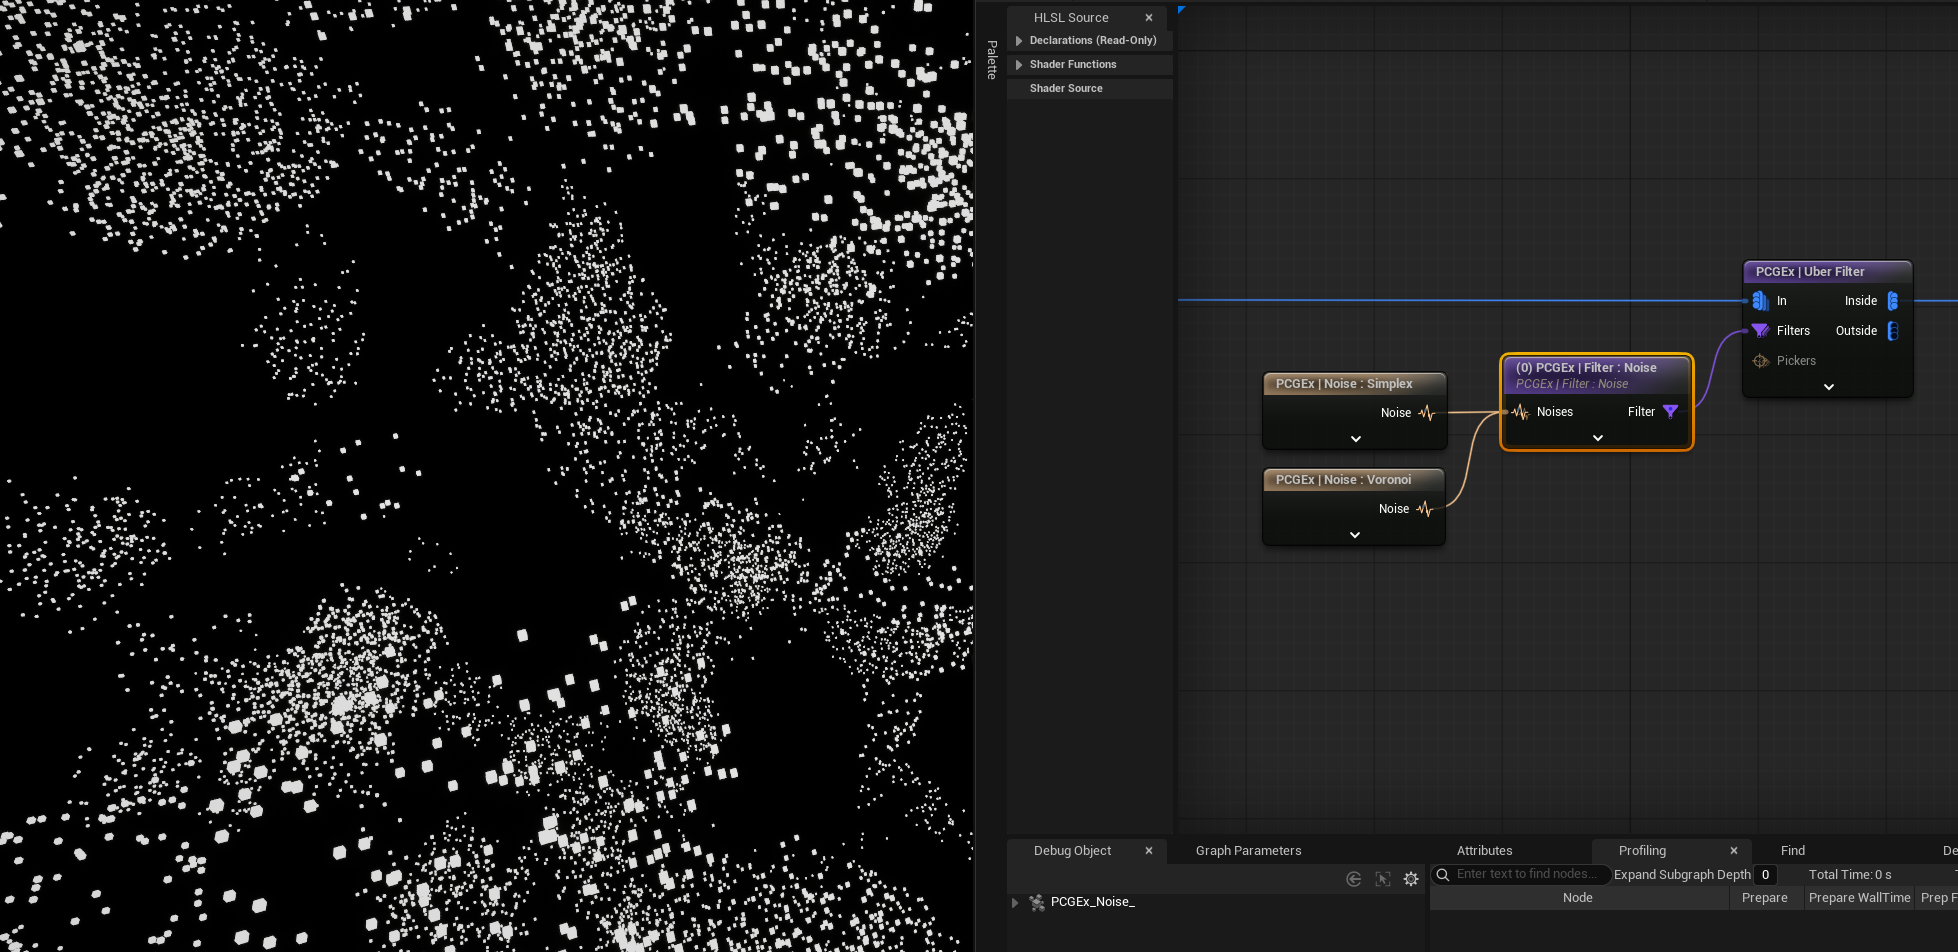Click the Noise output pin on Simplex node
This screenshot has height=952, width=1958.
click(1427, 413)
